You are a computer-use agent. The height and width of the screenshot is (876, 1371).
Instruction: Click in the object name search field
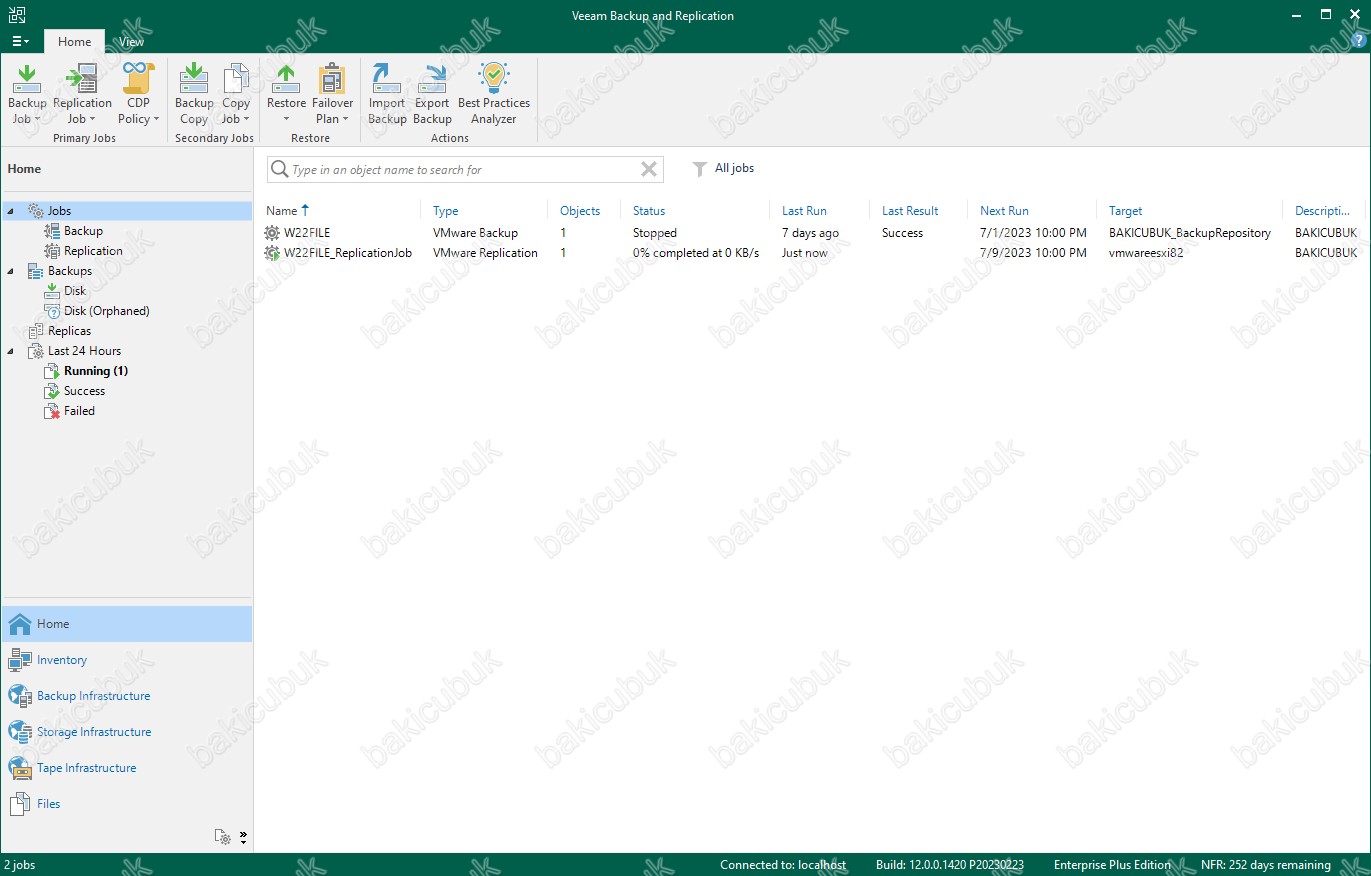click(463, 170)
